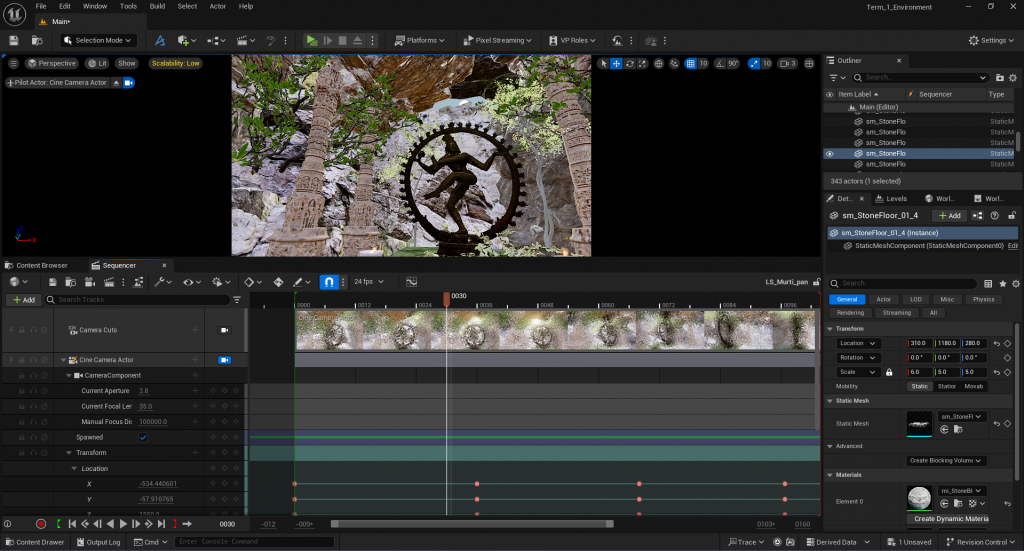This screenshot has width=1024, height=551.
Task: Open the Selection Mode dropdown
Action: click(x=99, y=40)
